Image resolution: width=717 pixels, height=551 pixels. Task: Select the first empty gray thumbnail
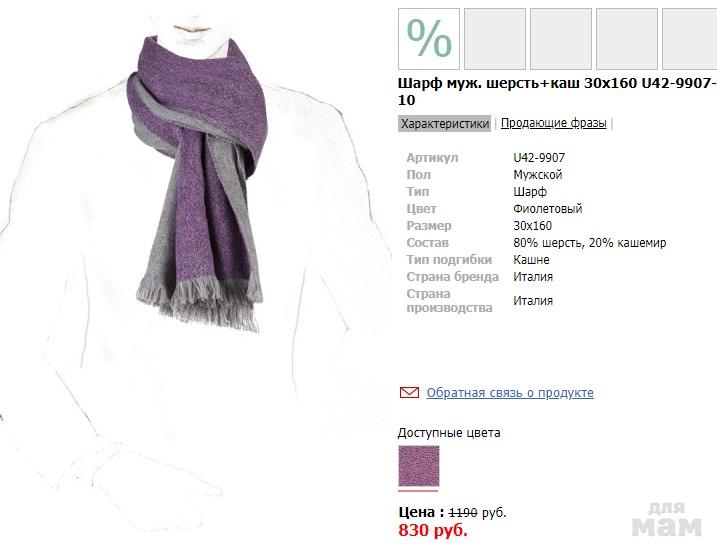coord(495,39)
